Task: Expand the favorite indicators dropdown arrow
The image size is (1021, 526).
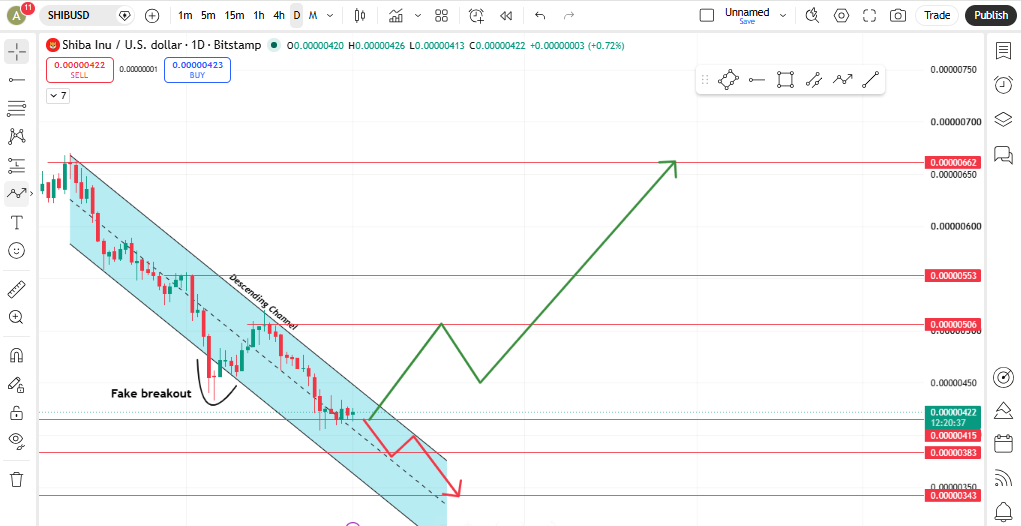Action: [417, 16]
